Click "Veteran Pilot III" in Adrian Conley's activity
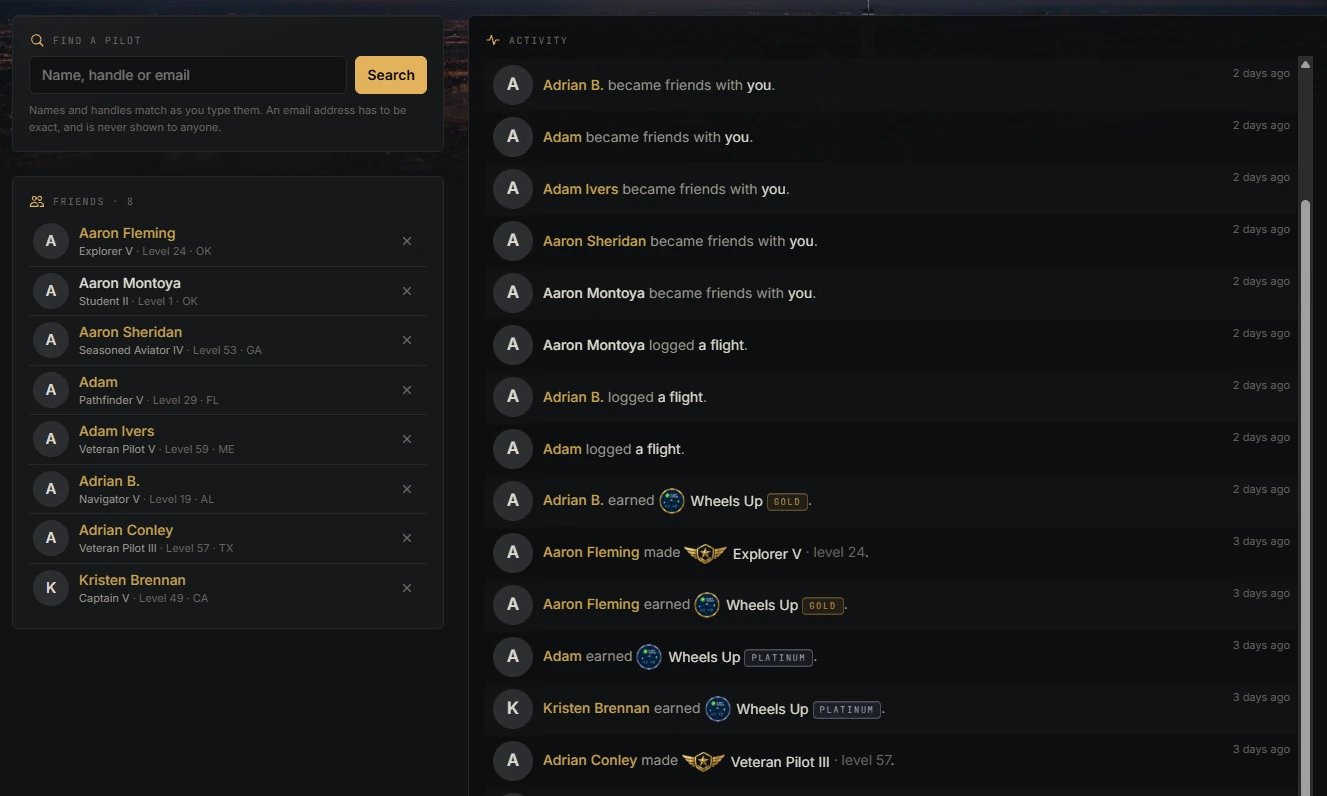This screenshot has height=796, width=1327. point(780,762)
